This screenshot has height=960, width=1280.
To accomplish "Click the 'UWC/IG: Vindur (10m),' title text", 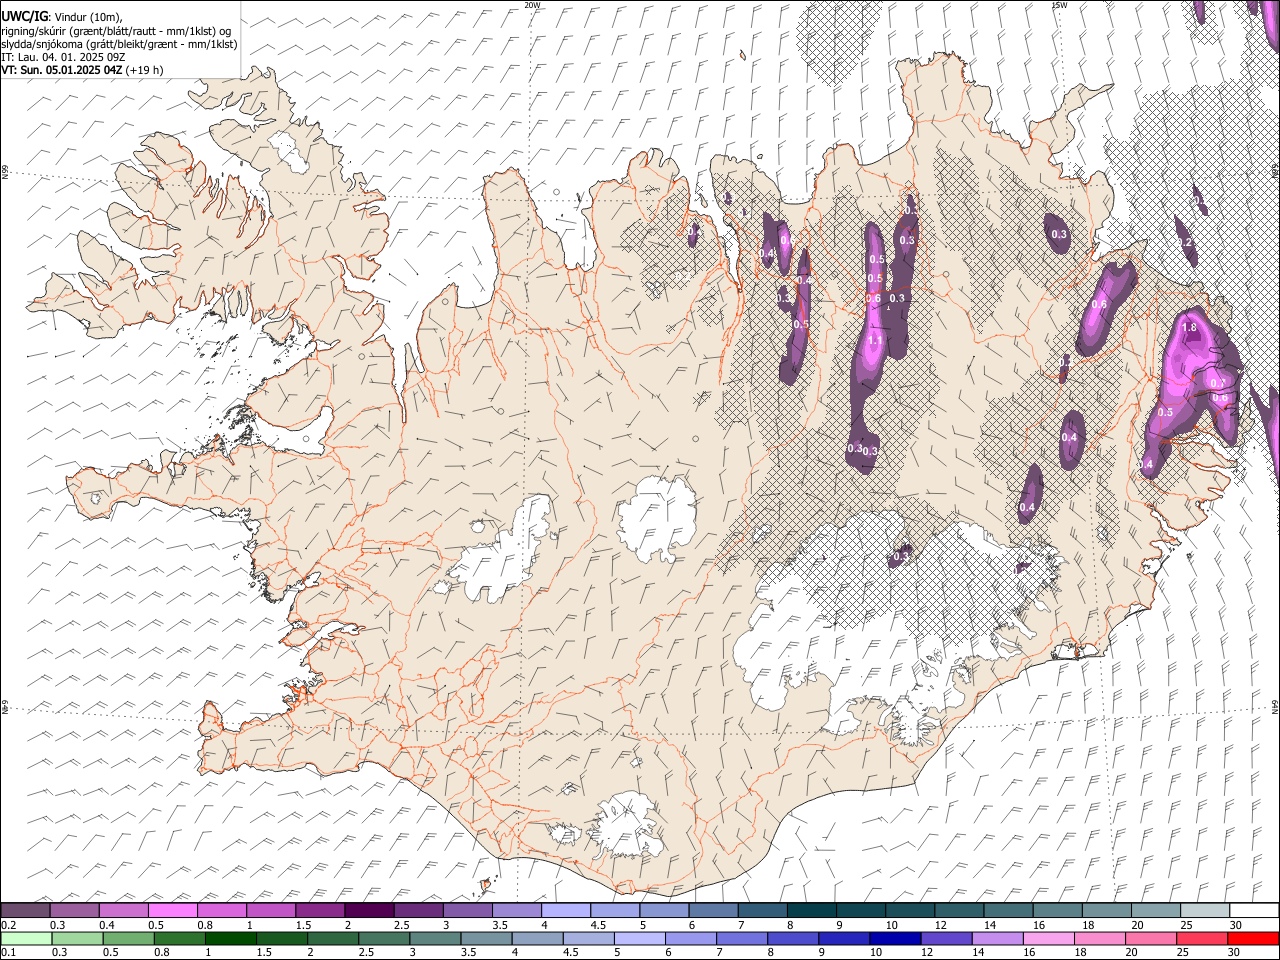I will tap(62, 17).
